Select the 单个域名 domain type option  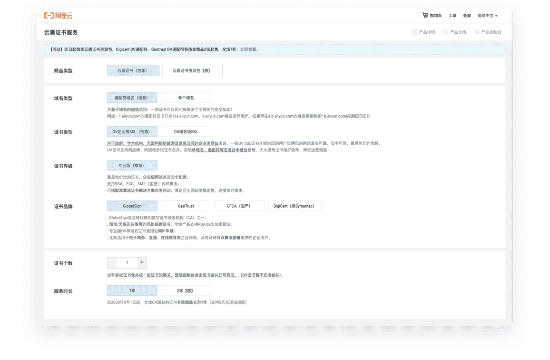coord(186,98)
